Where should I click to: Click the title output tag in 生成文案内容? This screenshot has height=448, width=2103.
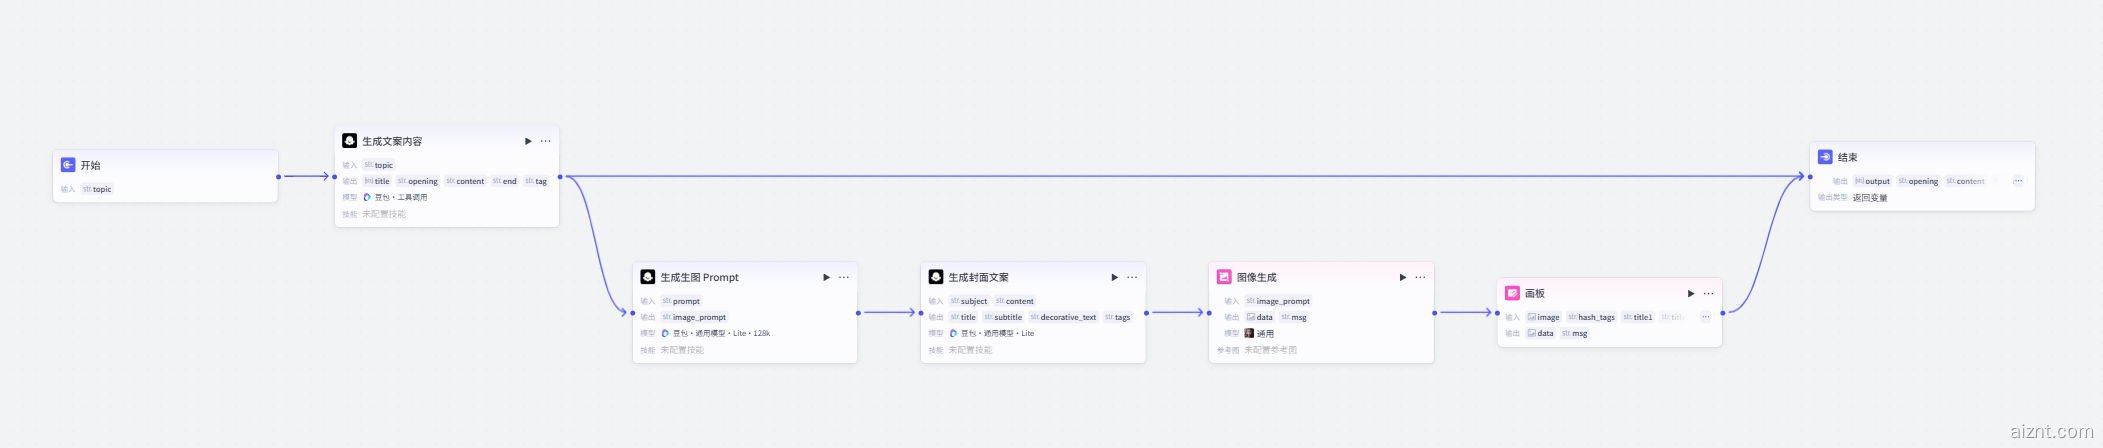pyautogui.click(x=377, y=181)
